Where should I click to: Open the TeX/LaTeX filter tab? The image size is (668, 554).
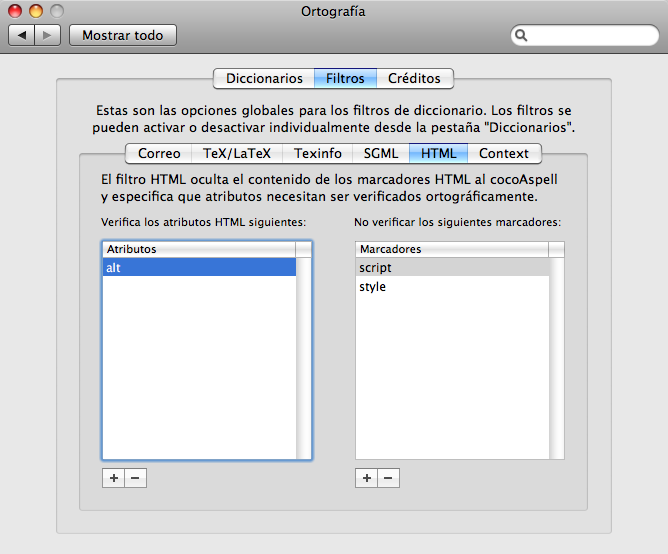[237, 153]
